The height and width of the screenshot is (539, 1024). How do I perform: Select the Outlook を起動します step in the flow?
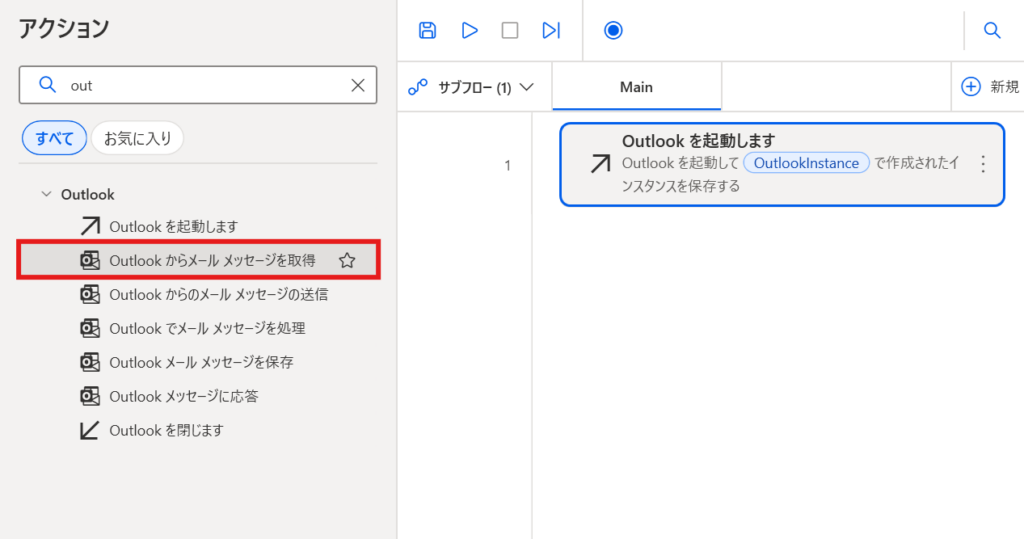(x=782, y=165)
